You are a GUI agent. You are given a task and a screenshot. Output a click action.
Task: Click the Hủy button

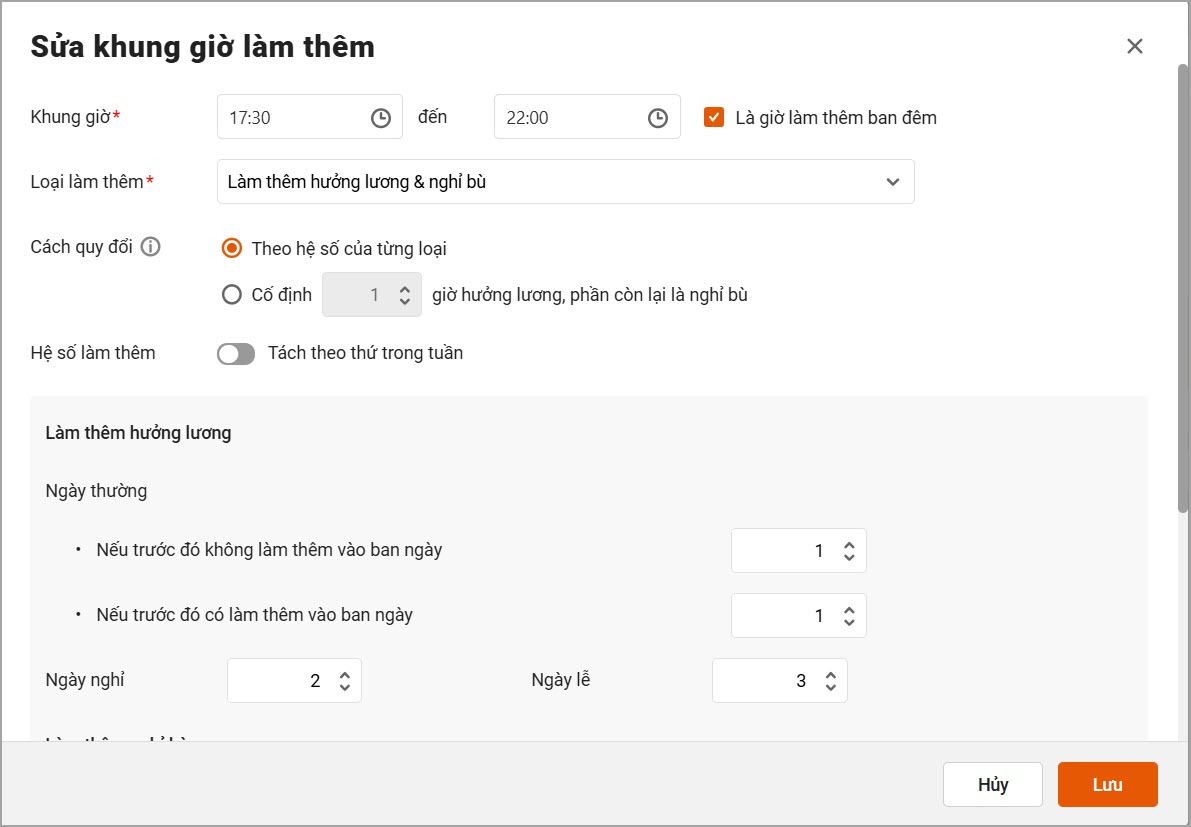click(x=993, y=784)
